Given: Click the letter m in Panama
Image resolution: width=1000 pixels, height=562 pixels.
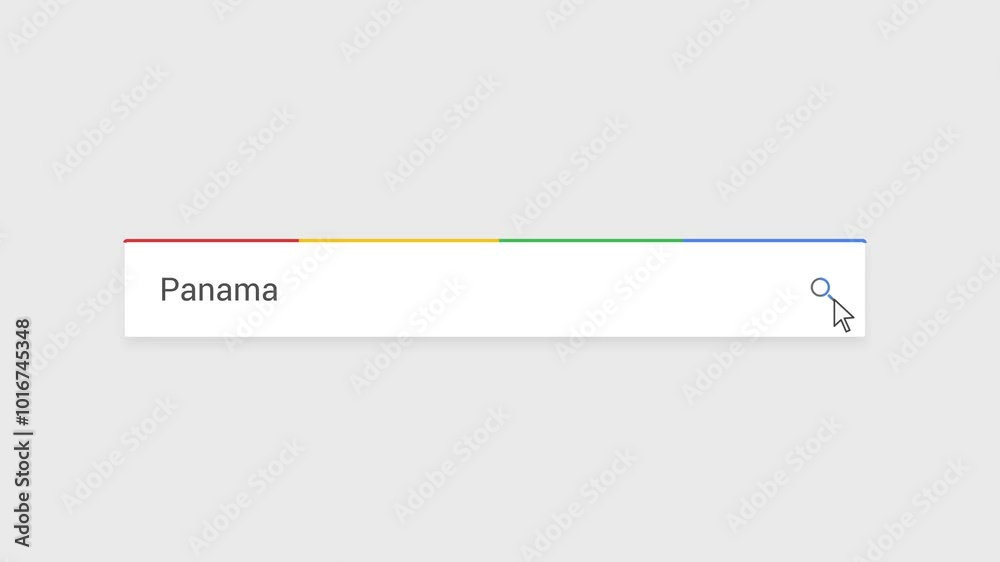Looking at the screenshot, I should [246, 293].
